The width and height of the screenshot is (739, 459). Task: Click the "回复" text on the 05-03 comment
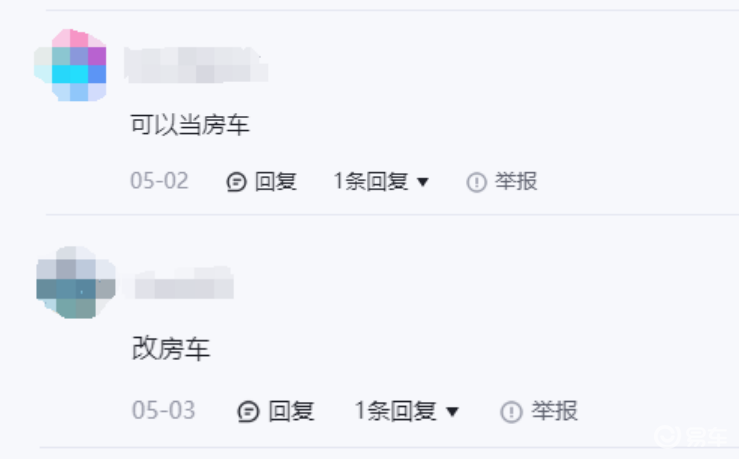[x=291, y=411]
